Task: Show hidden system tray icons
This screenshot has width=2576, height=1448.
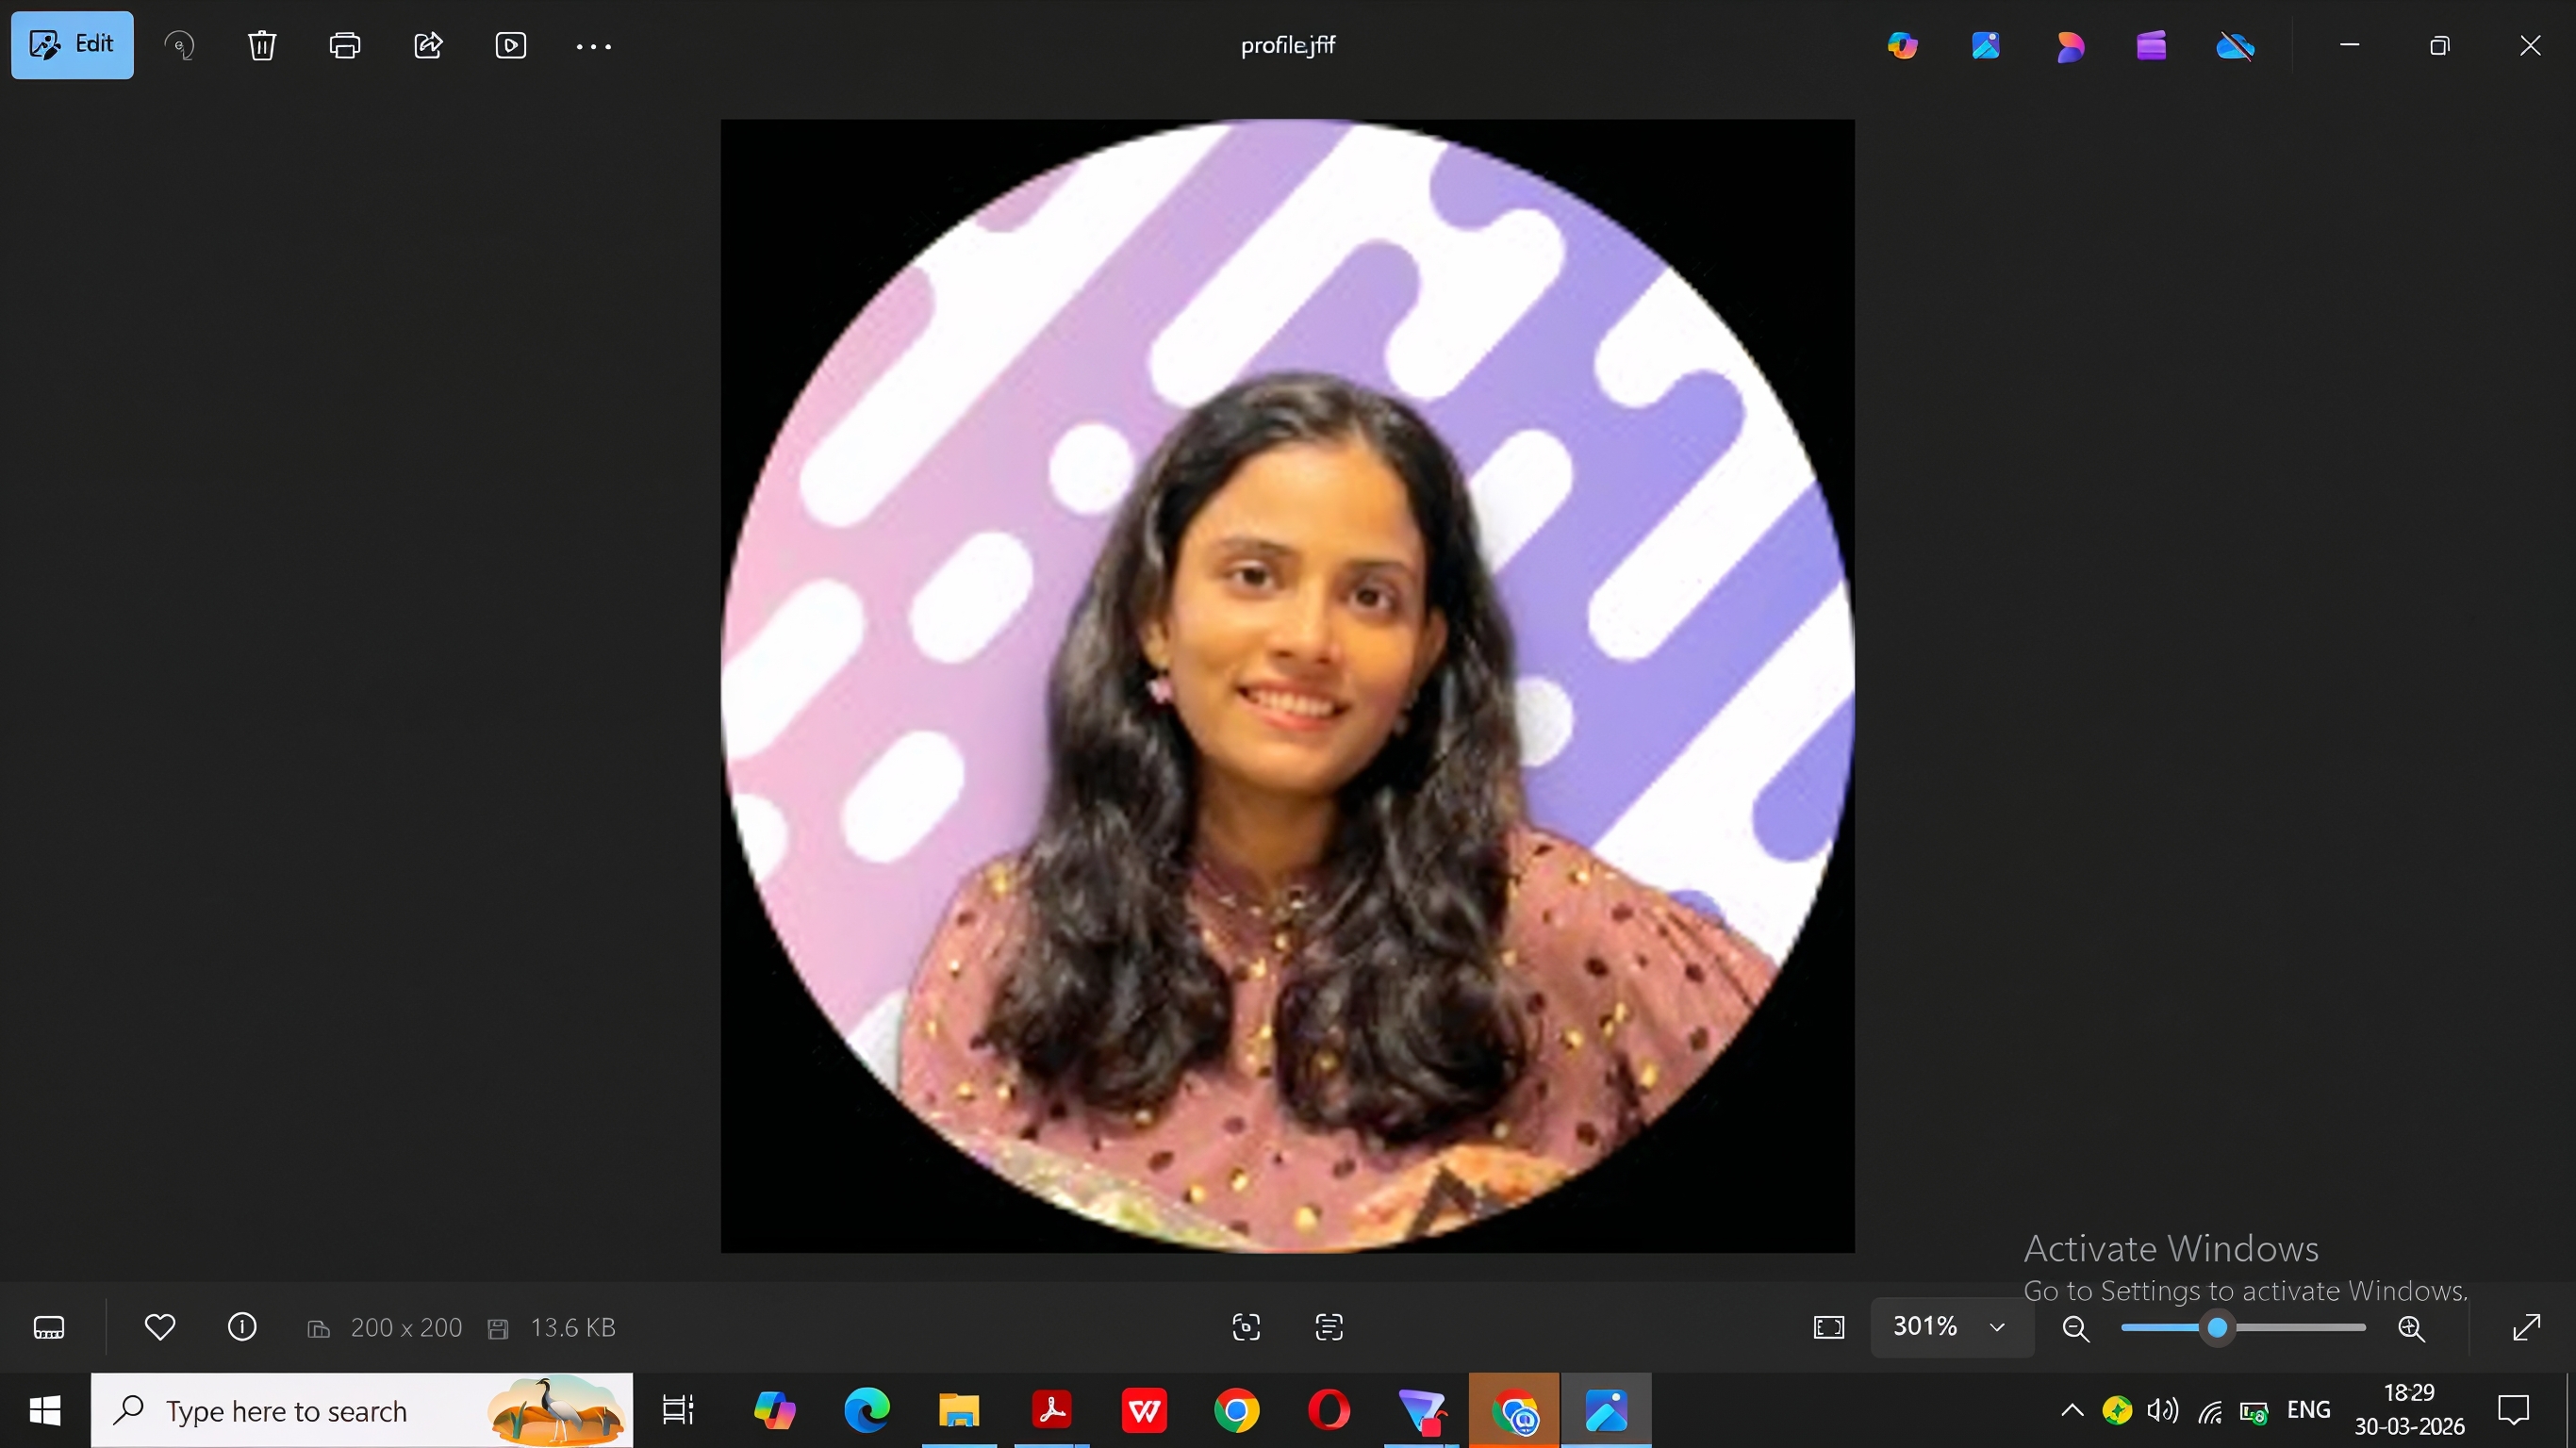Action: tap(2072, 1411)
